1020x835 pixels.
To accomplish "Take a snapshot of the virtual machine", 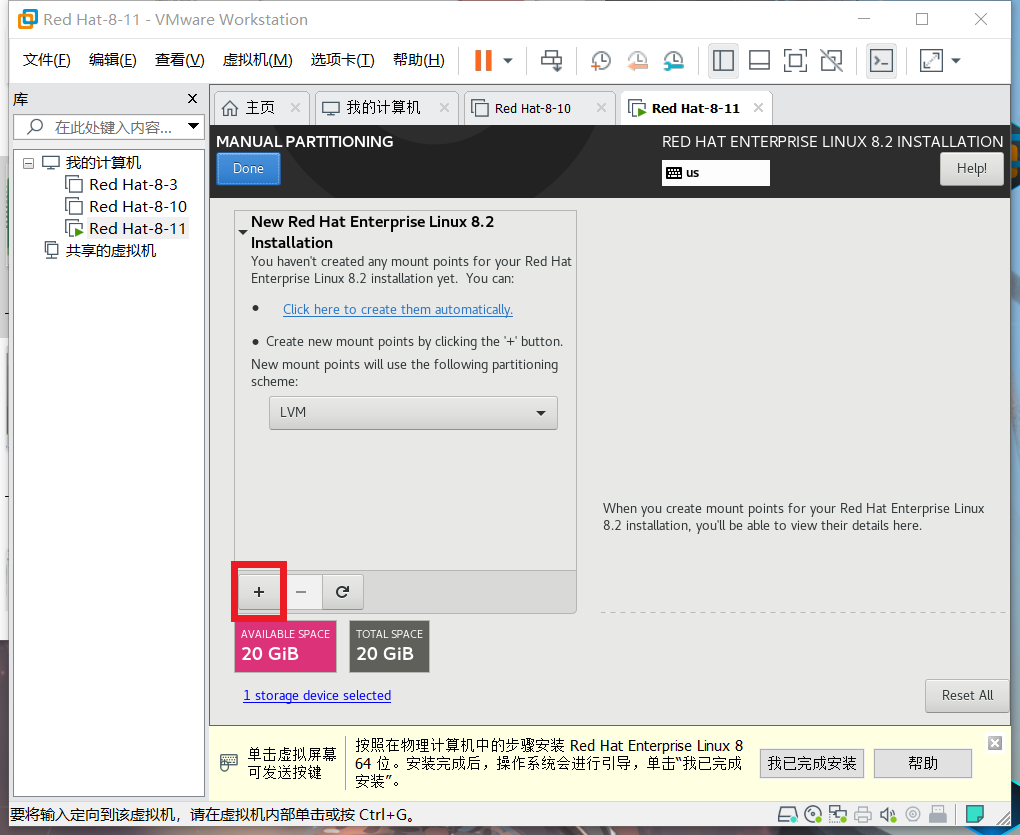I will coord(600,60).
